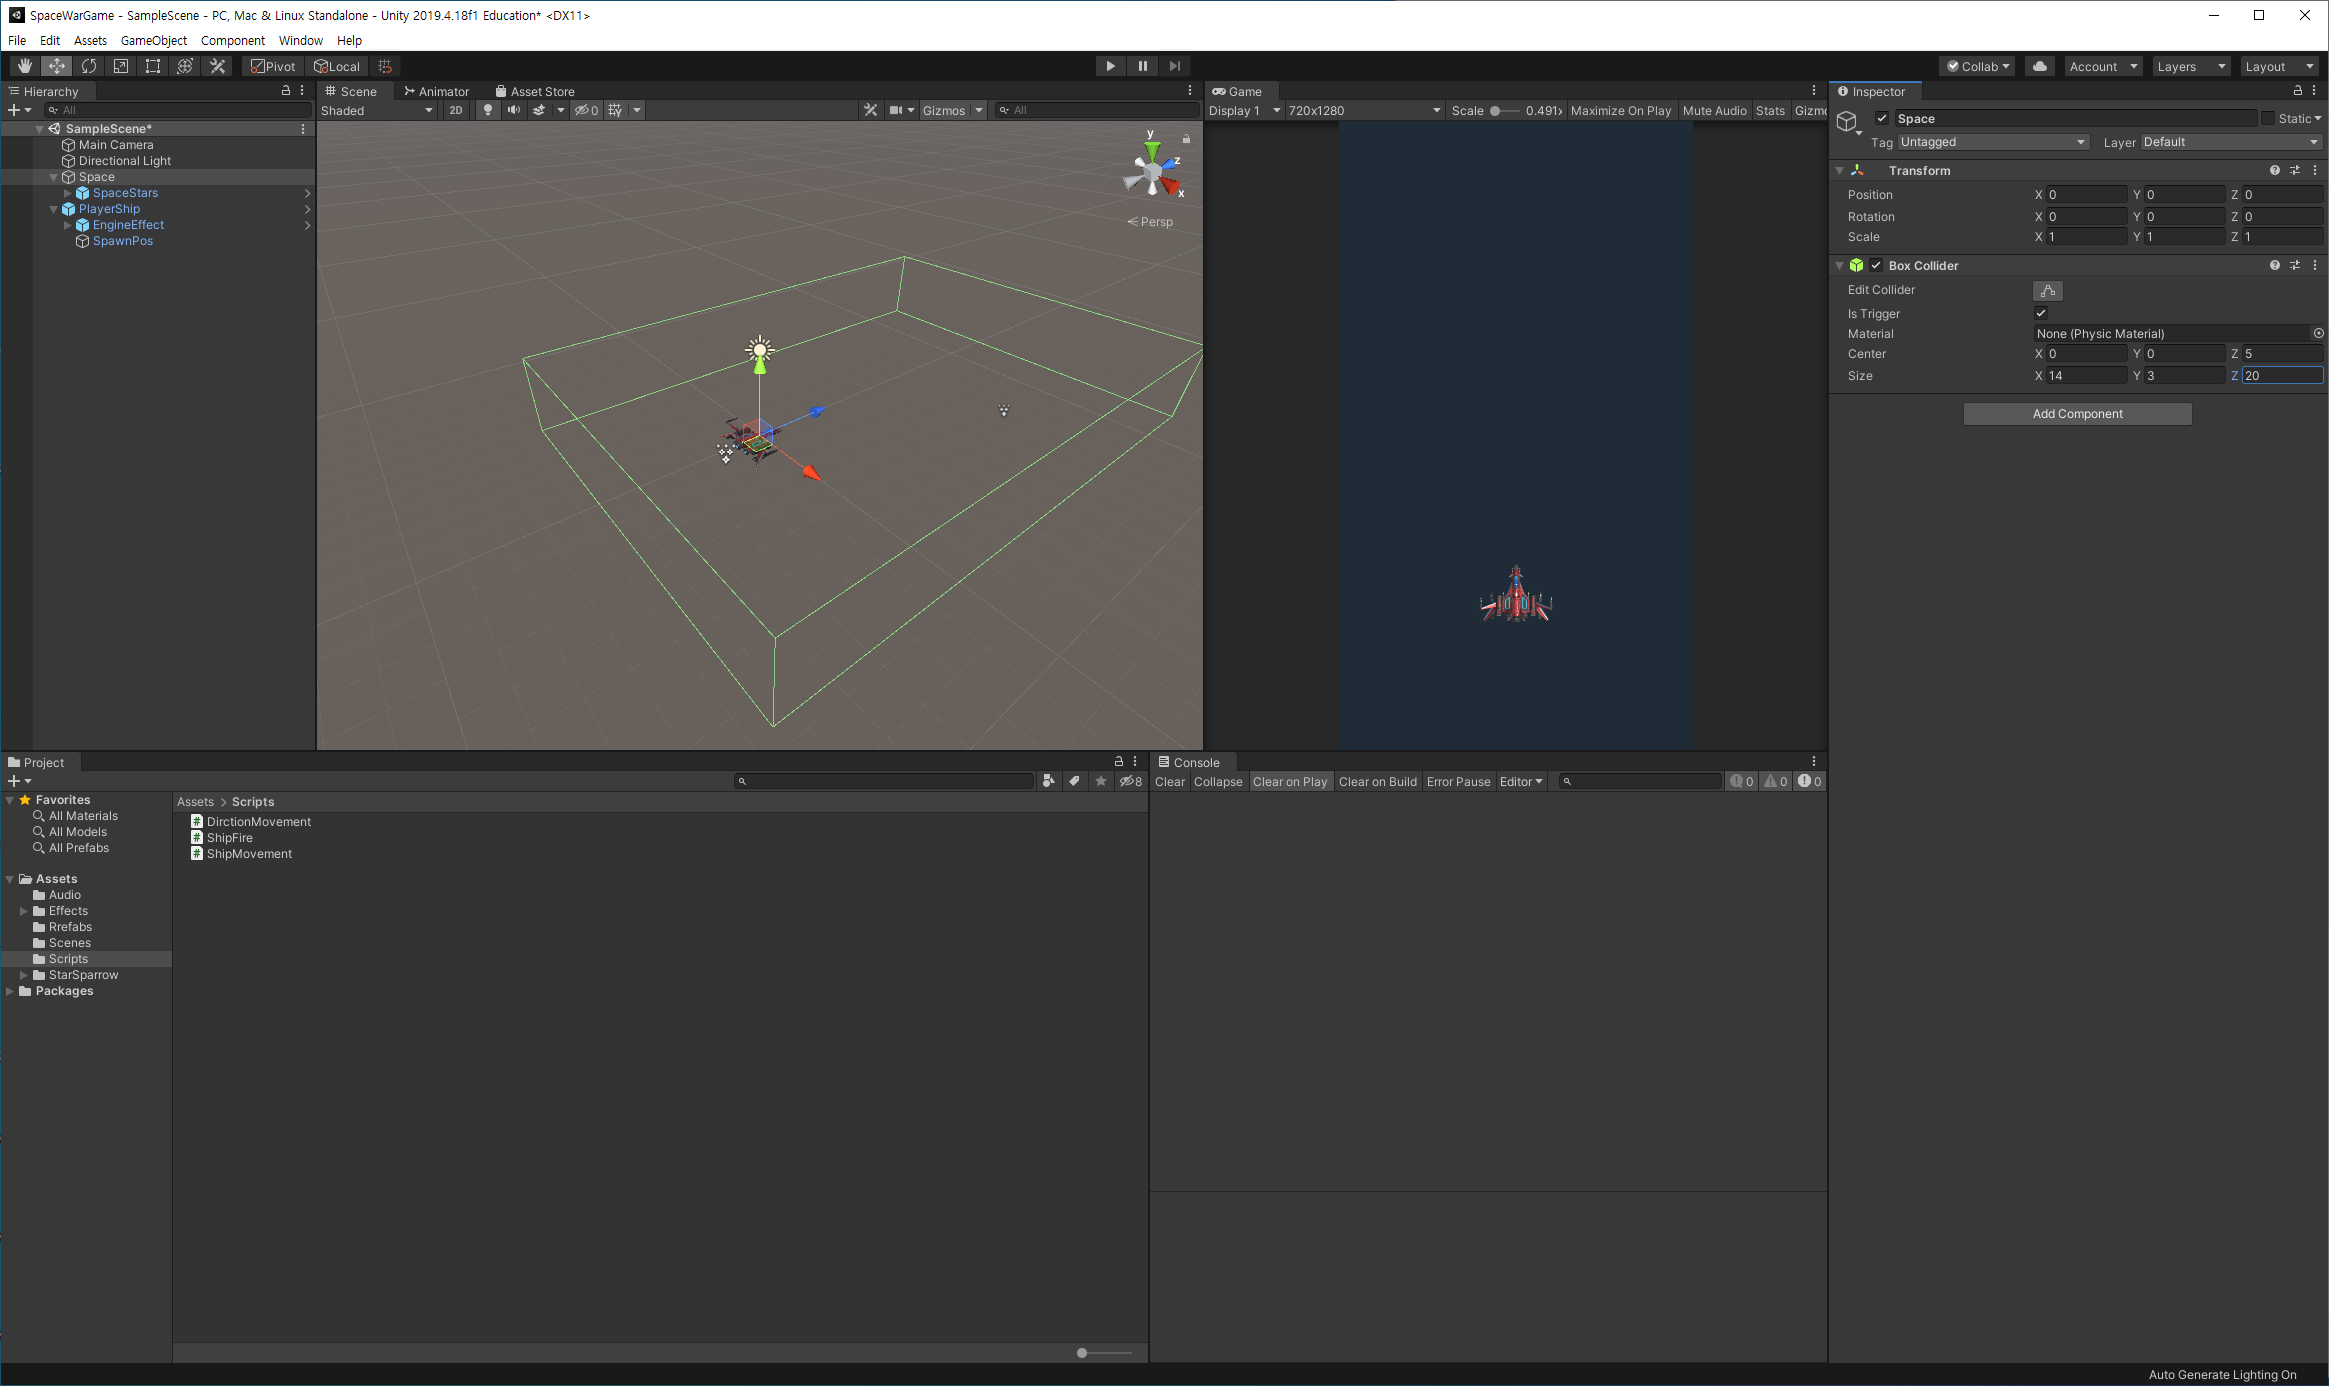The image size is (2329, 1386).
Task: Expand the SpaceStars tree item
Action: tap(68, 193)
